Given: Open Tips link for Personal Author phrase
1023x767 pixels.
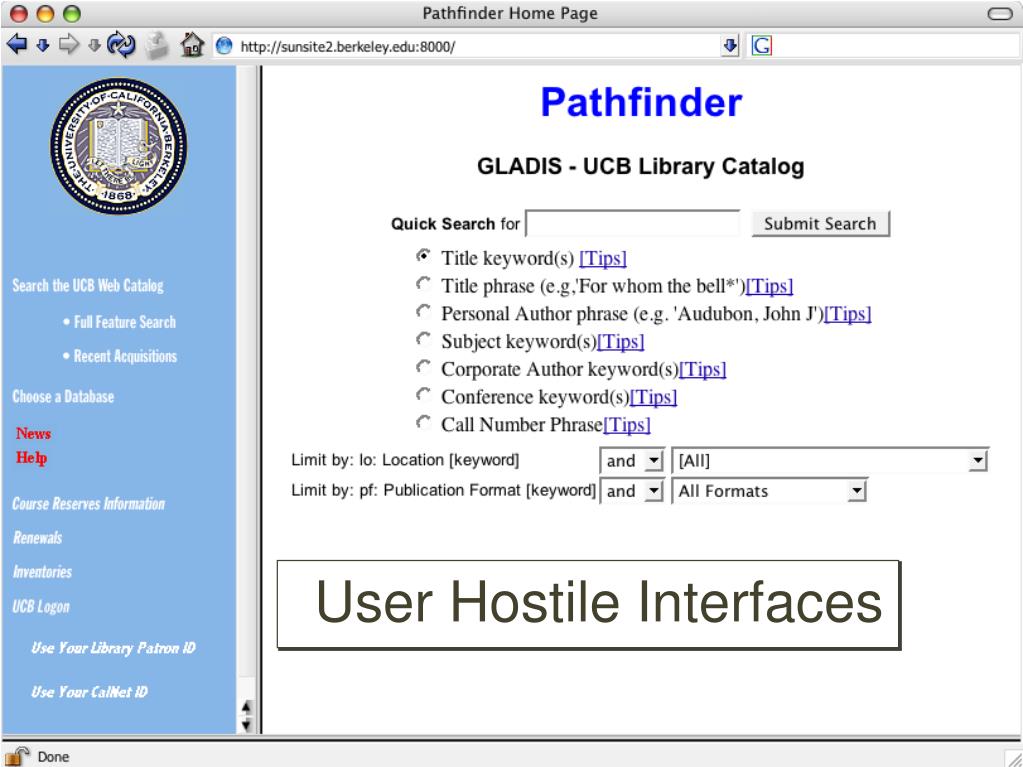Looking at the screenshot, I should coord(848,314).
